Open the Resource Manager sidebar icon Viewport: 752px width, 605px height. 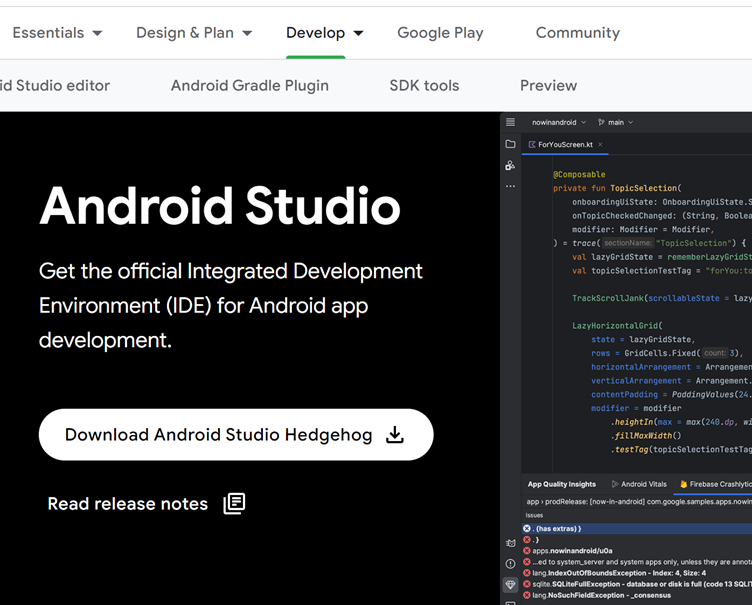[510, 166]
